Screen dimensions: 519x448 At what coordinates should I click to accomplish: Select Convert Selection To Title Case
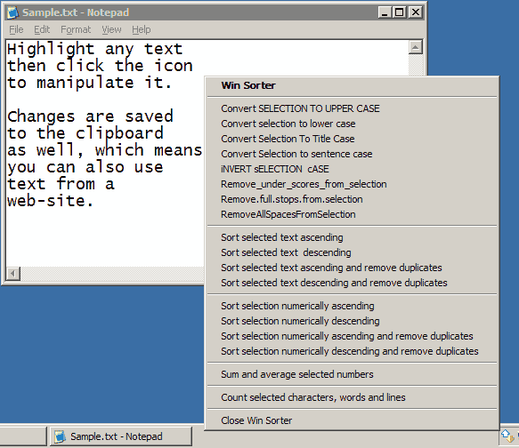(352, 139)
